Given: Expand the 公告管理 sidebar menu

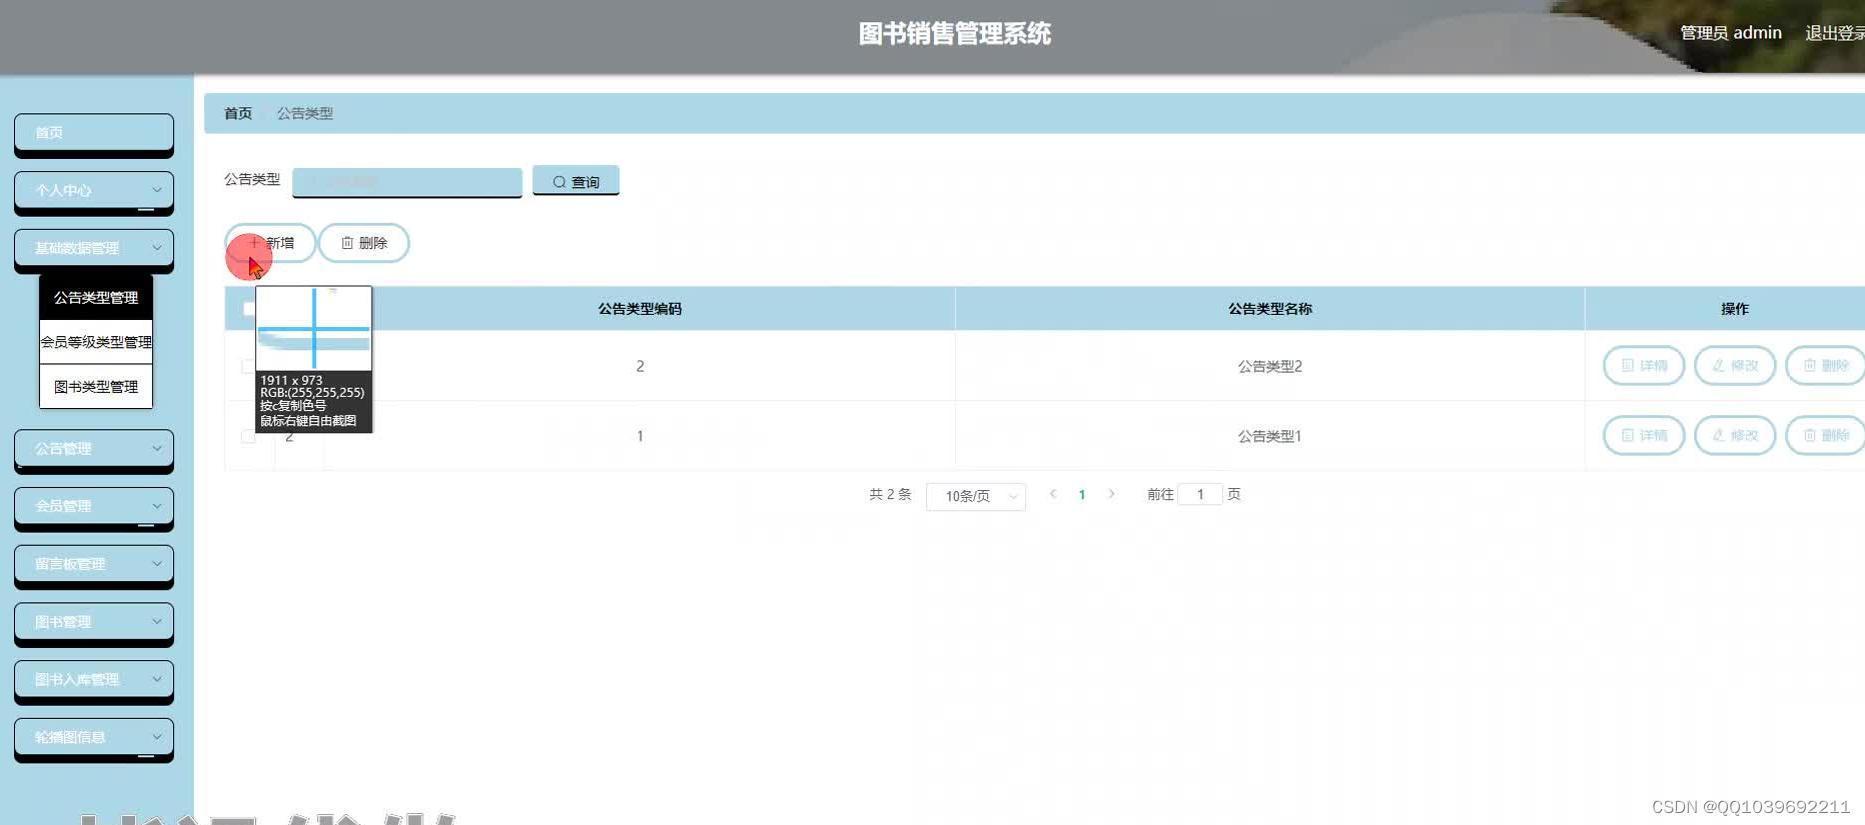Looking at the screenshot, I should tap(94, 449).
